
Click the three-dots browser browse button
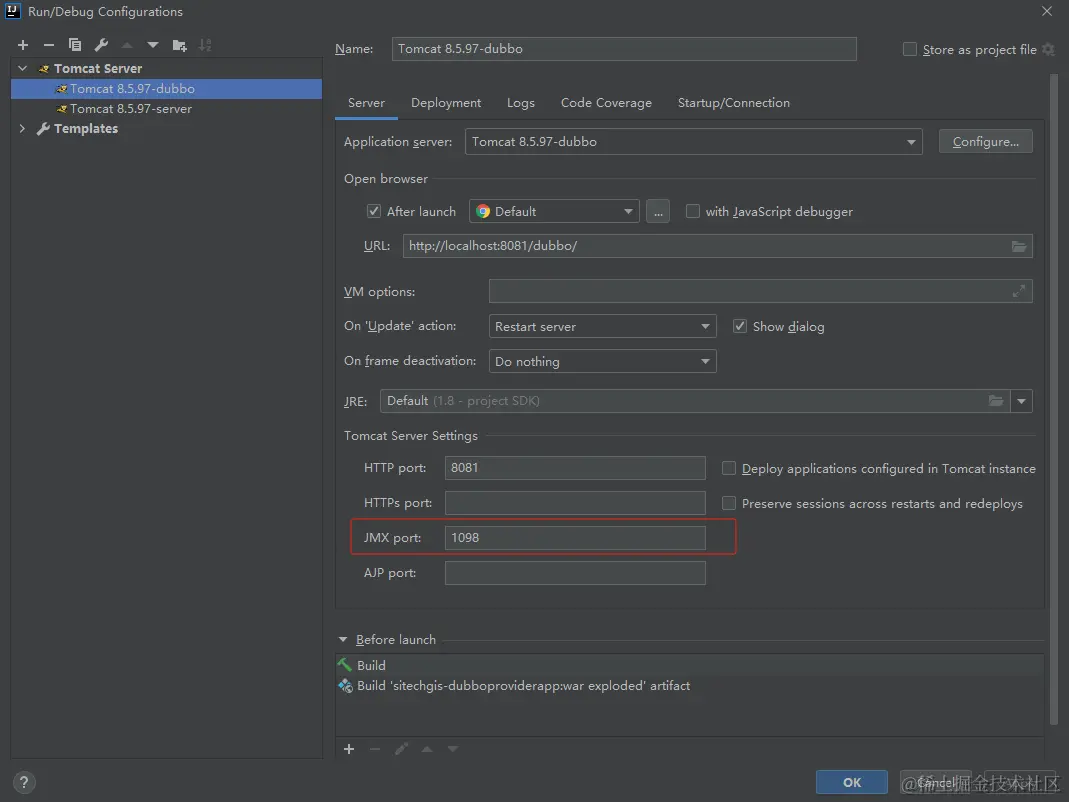(658, 211)
